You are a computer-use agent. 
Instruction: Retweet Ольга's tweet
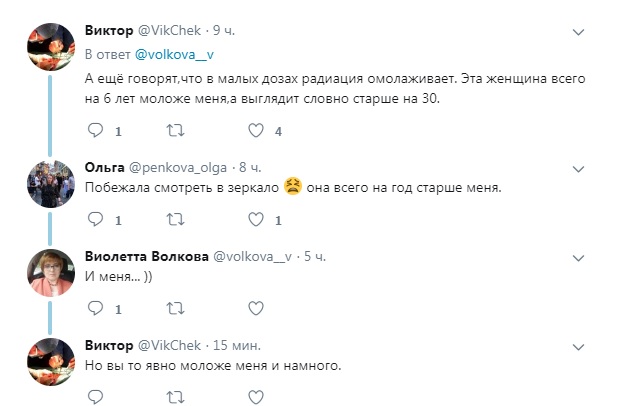click(174, 219)
